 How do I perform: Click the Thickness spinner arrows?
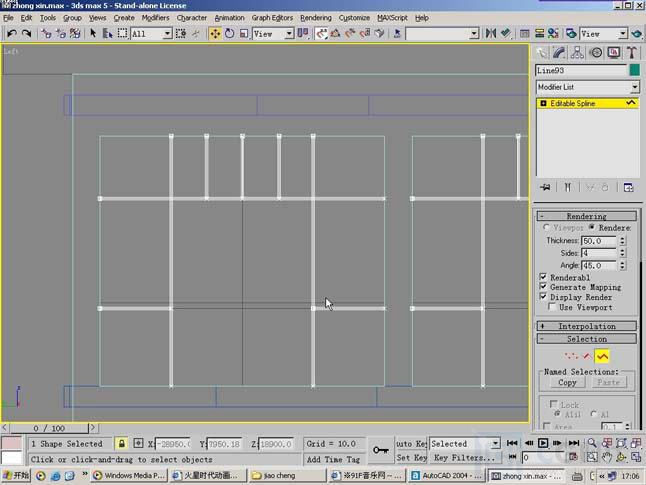(x=622, y=241)
